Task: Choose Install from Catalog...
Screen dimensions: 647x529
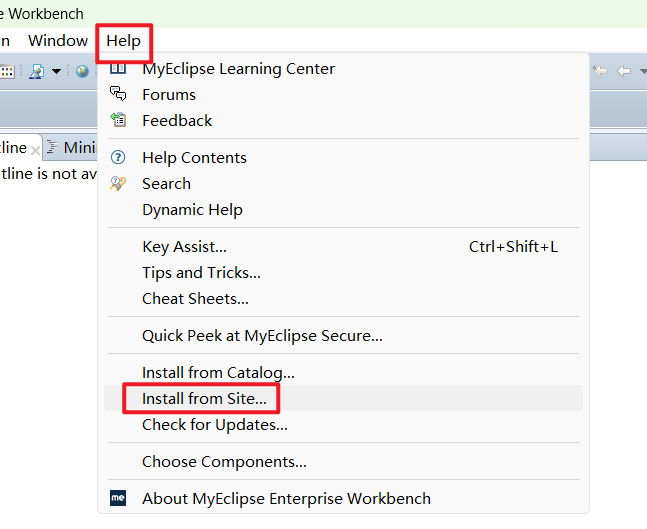Action: click(x=343, y=373)
